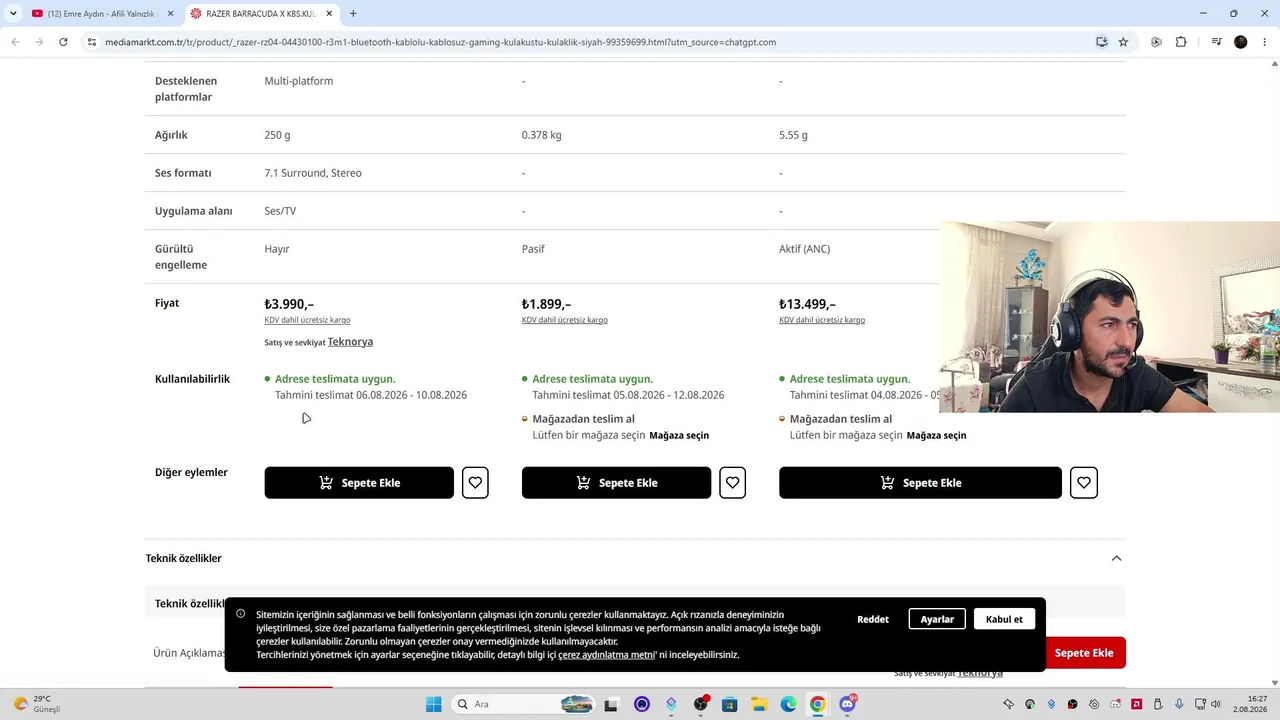Launch Microsoft Edge from the taskbar
The width and height of the screenshot is (1280, 720).
[x=788, y=704]
